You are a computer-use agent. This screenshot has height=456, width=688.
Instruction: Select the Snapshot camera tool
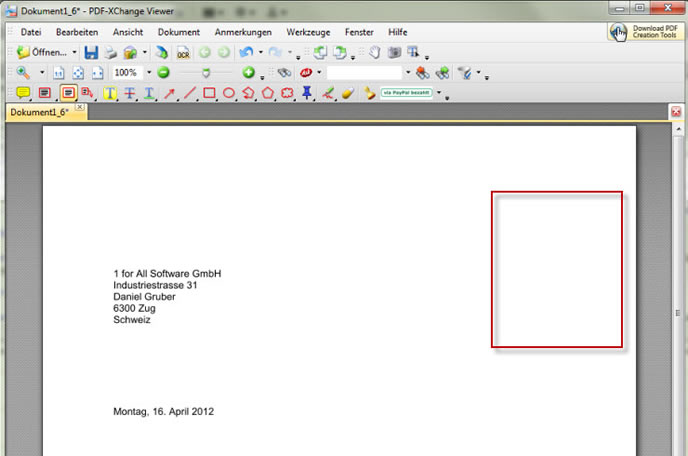coord(393,52)
